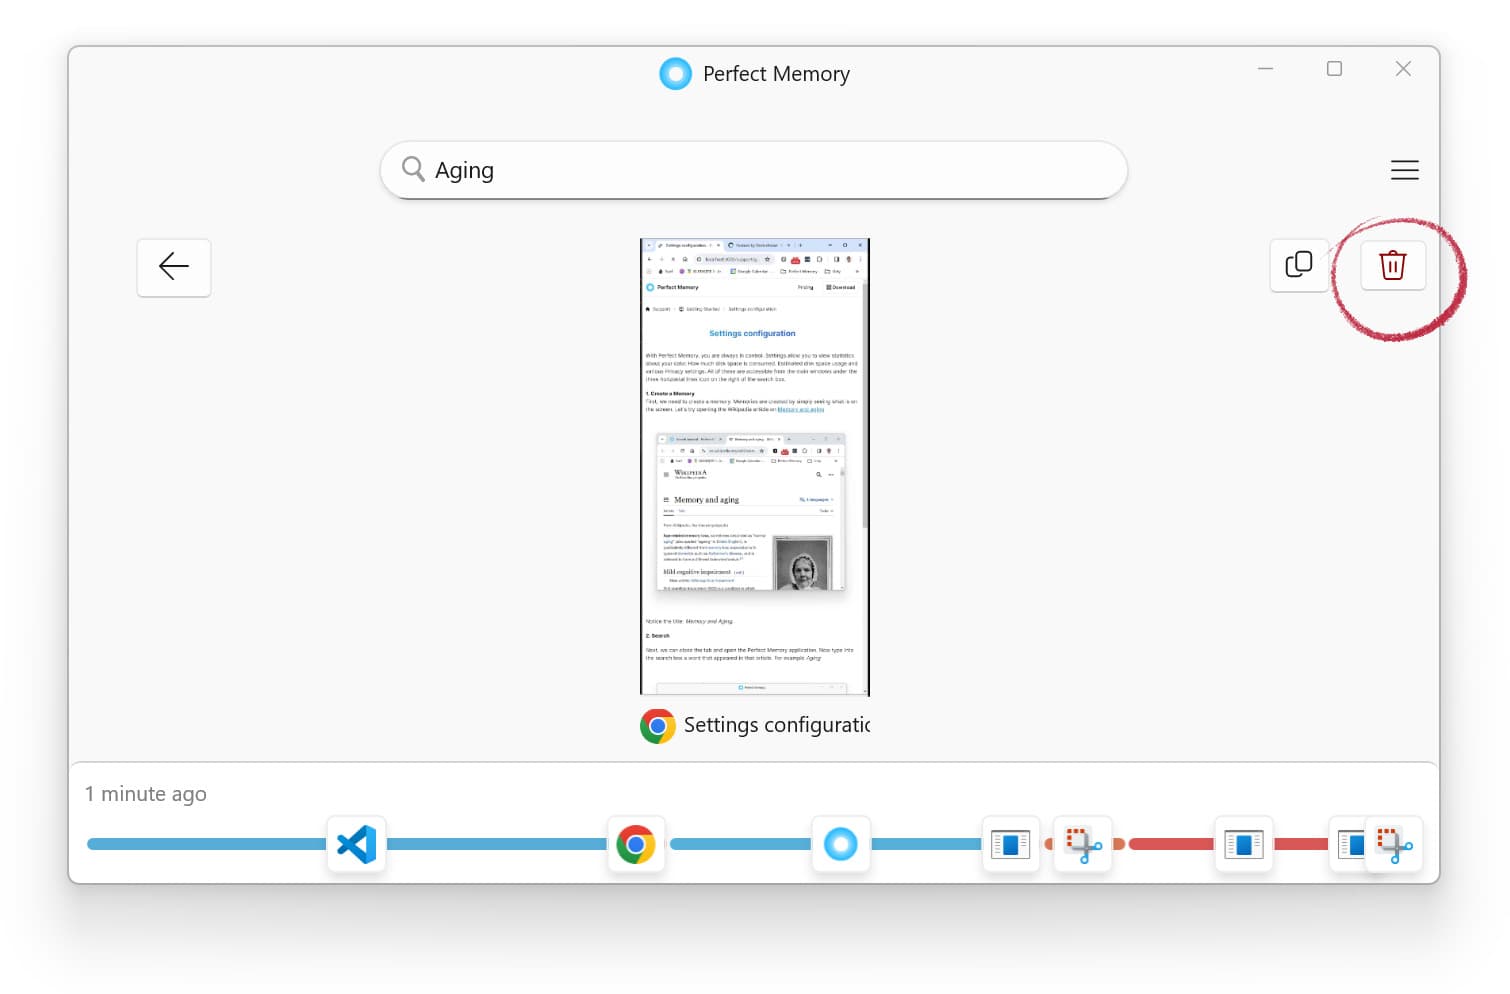Jump to the Chrome marker on the timeline

[636, 844]
